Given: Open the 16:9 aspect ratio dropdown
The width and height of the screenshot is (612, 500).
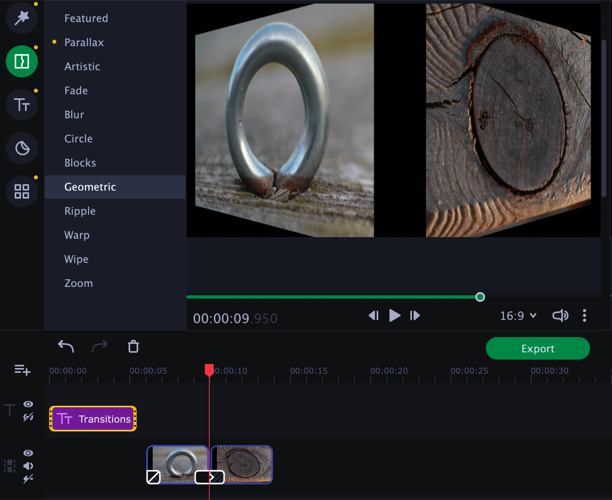Looking at the screenshot, I should coord(518,316).
